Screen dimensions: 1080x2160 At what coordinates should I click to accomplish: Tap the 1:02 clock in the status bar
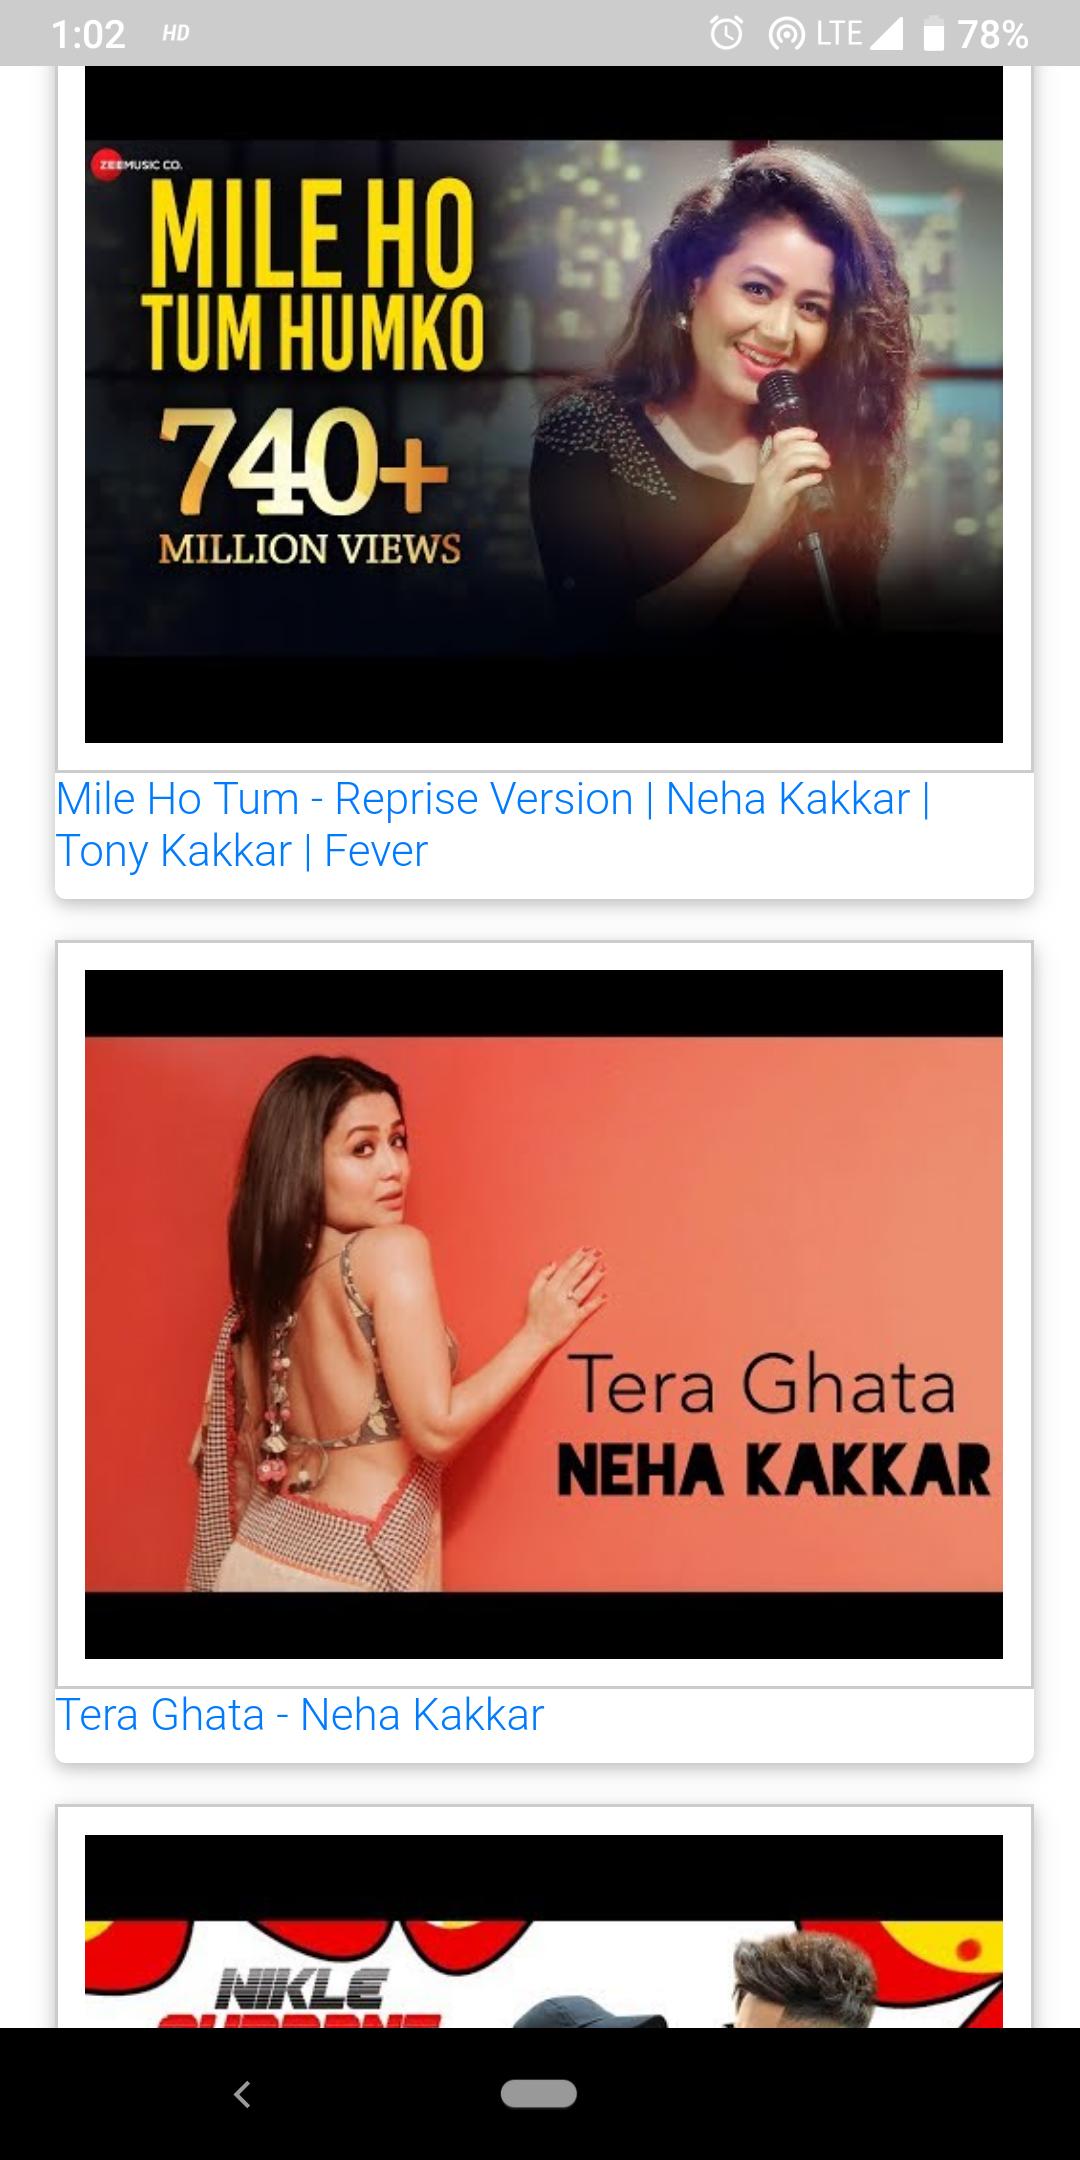88,35
